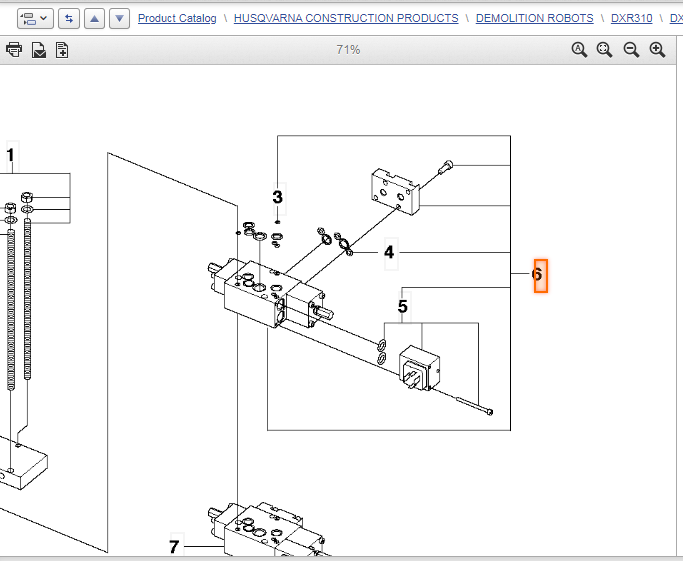Email the page using envelope icon

(39, 50)
